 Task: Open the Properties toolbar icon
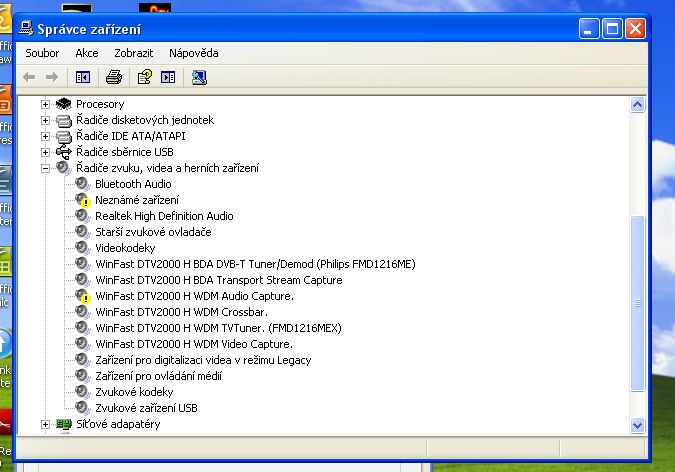tap(145, 78)
